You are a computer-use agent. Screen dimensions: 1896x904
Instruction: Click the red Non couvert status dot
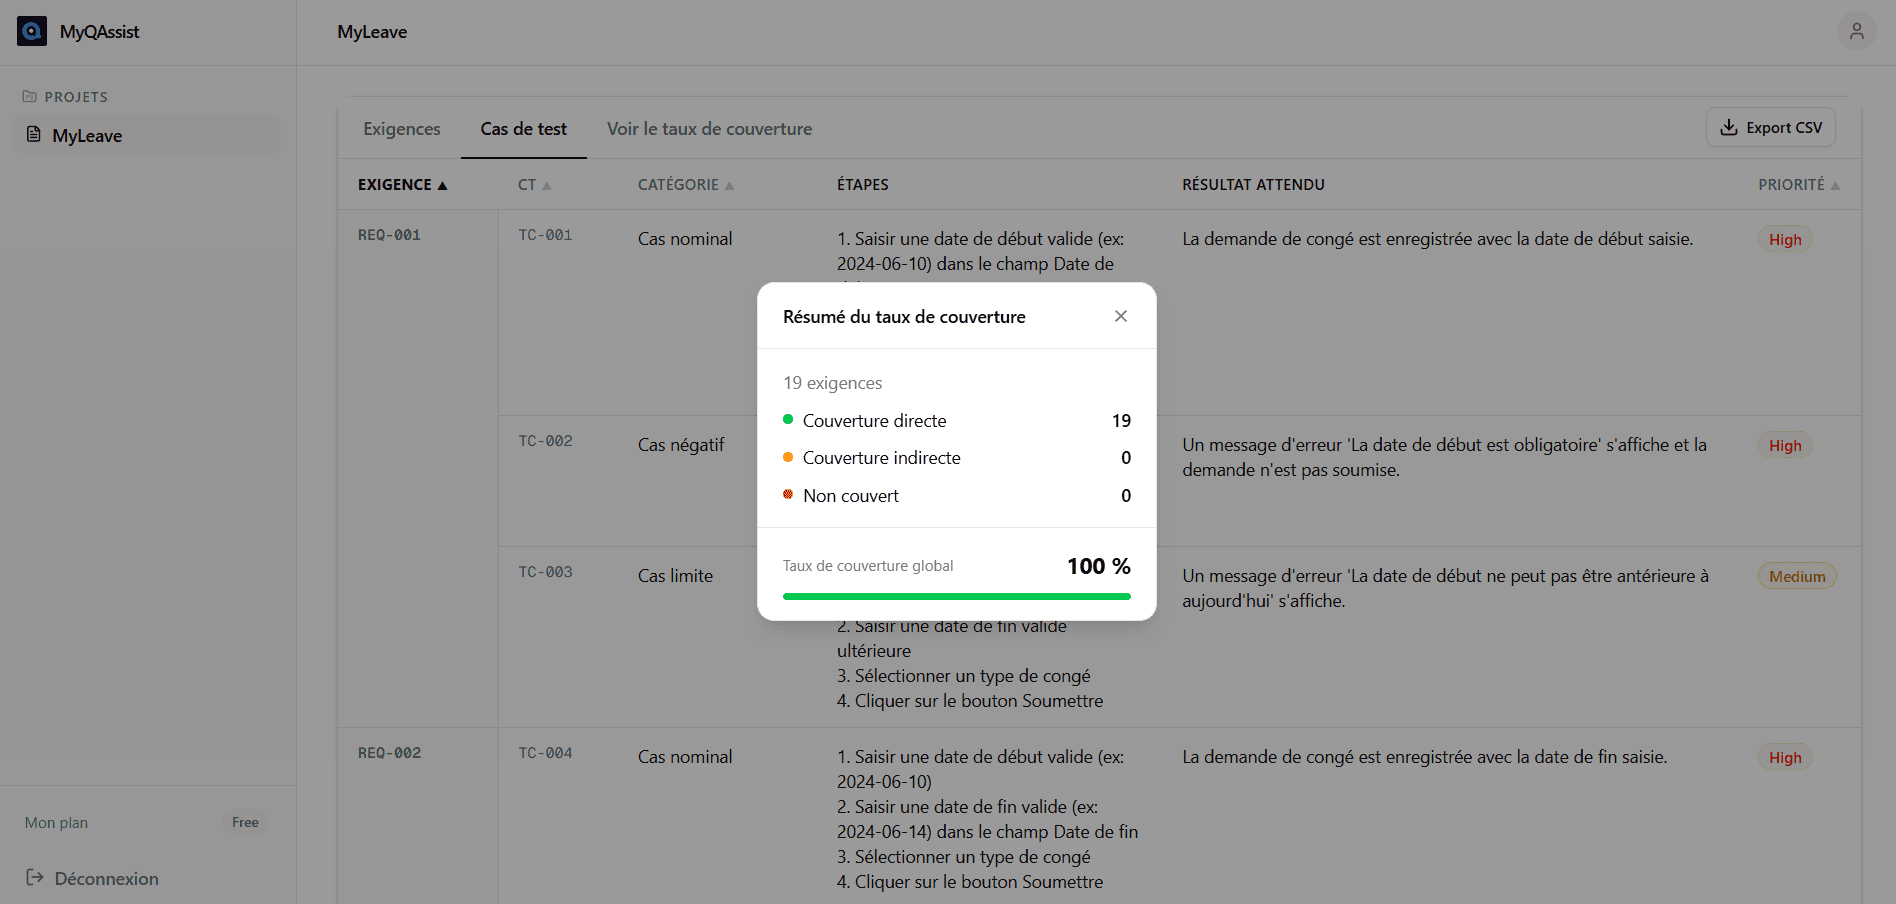pos(789,495)
